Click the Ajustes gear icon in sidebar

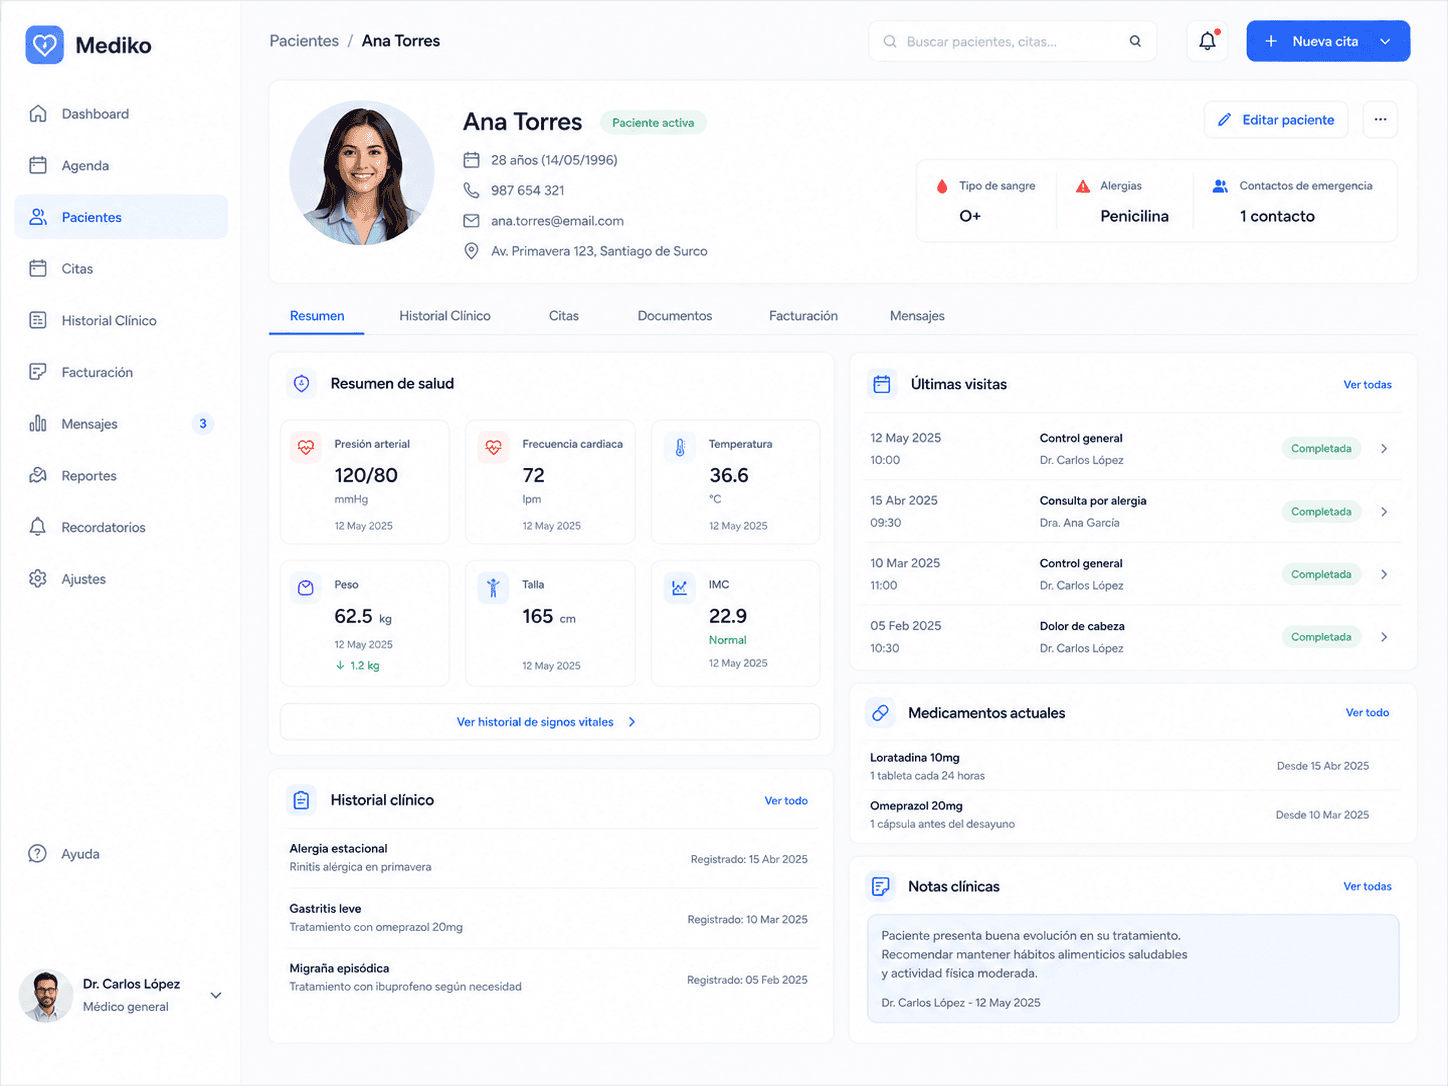click(x=38, y=579)
